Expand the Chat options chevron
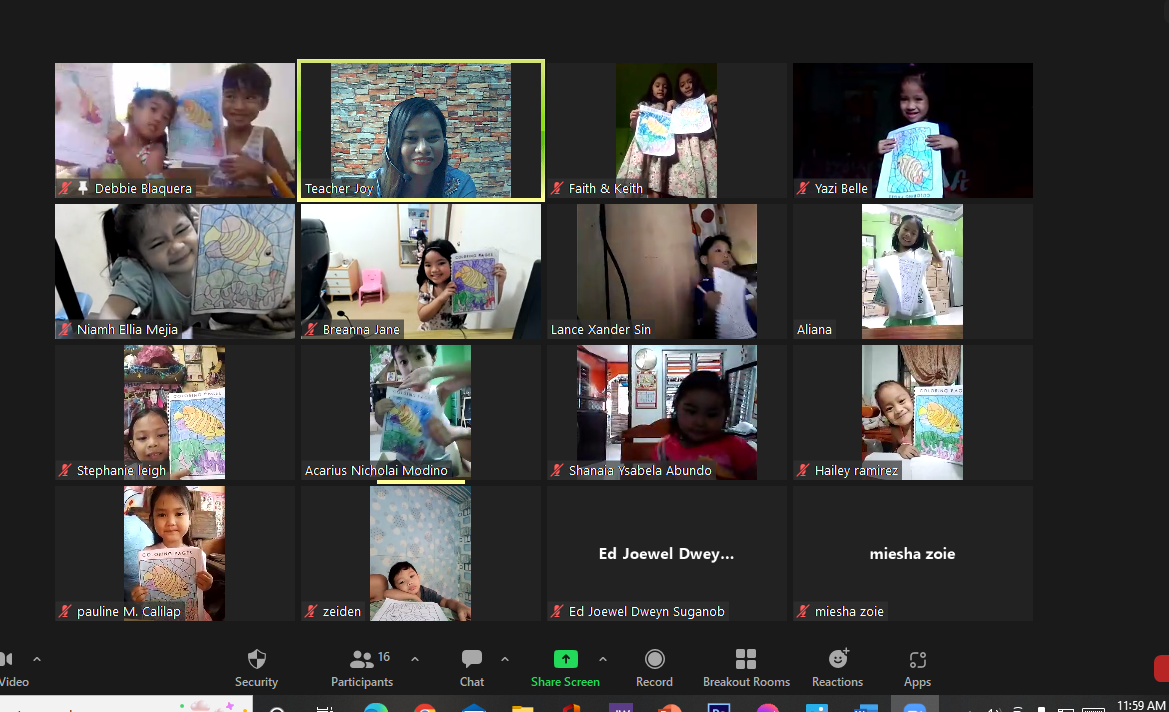This screenshot has height=712, width=1169. tap(505, 659)
